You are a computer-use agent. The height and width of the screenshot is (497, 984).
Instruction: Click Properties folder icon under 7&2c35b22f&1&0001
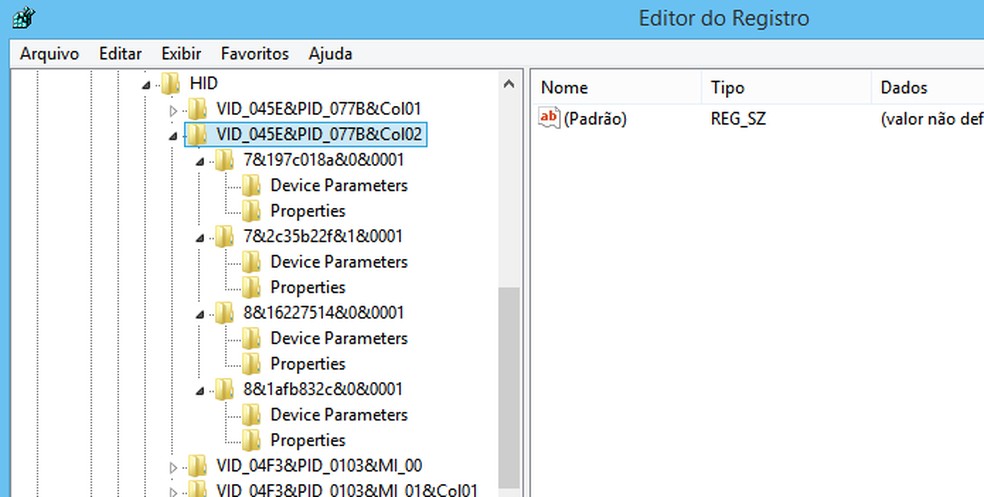(252, 287)
